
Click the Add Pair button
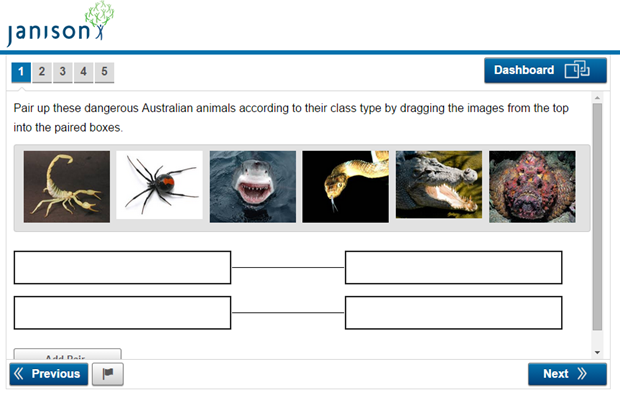coord(67,354)
